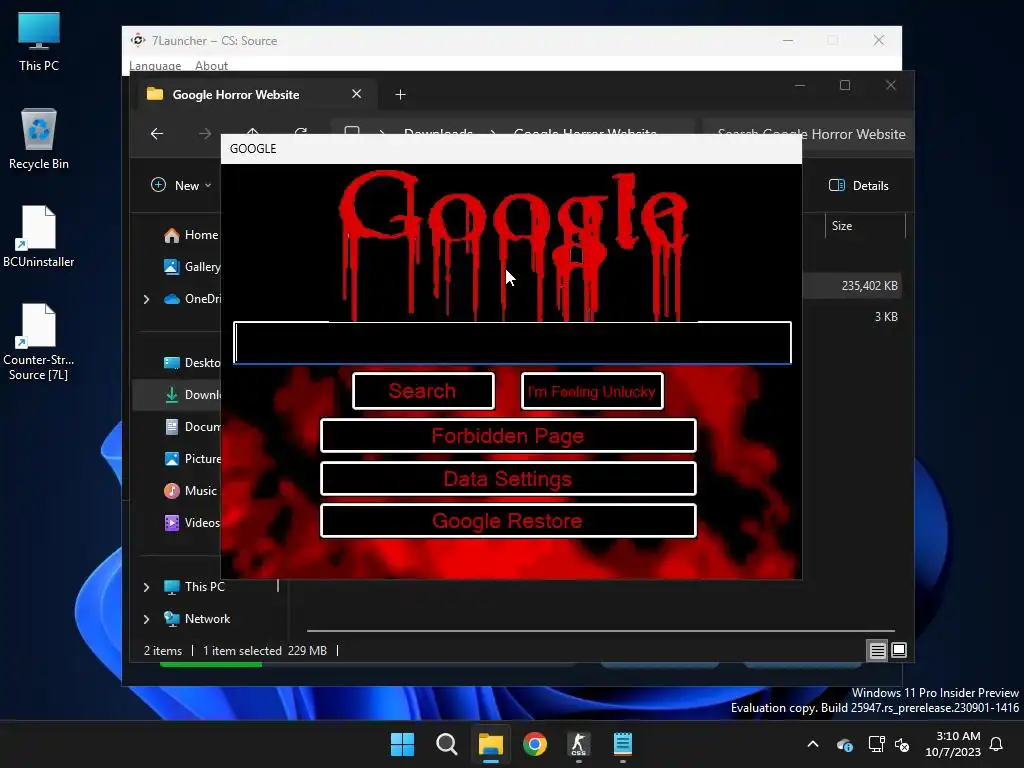The height and width of the screenshot is (768, 1024).
Task: Open the Language menu in 7Launcher
Action: [x=155, y=65]
